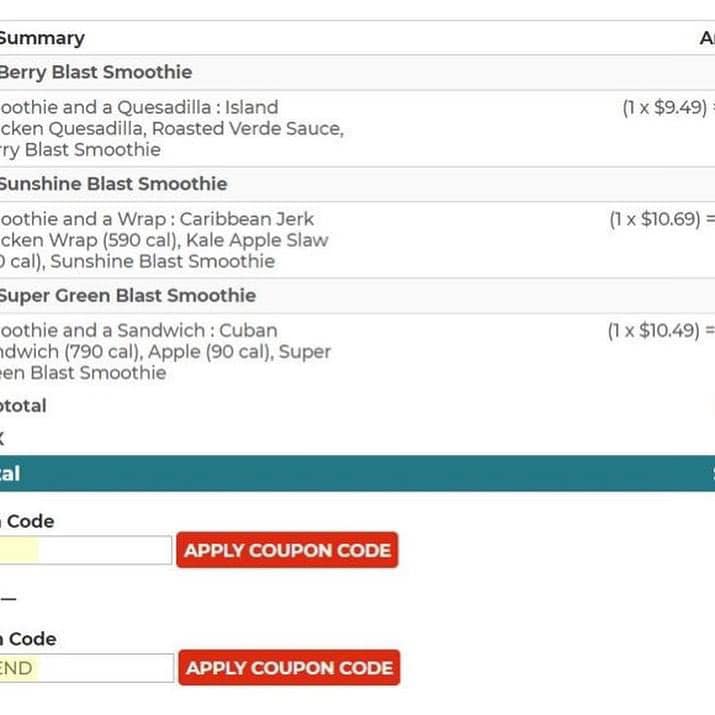The image size is (715, 715).
Task: Click the Subtotal label
Action: tap(23, 406)
